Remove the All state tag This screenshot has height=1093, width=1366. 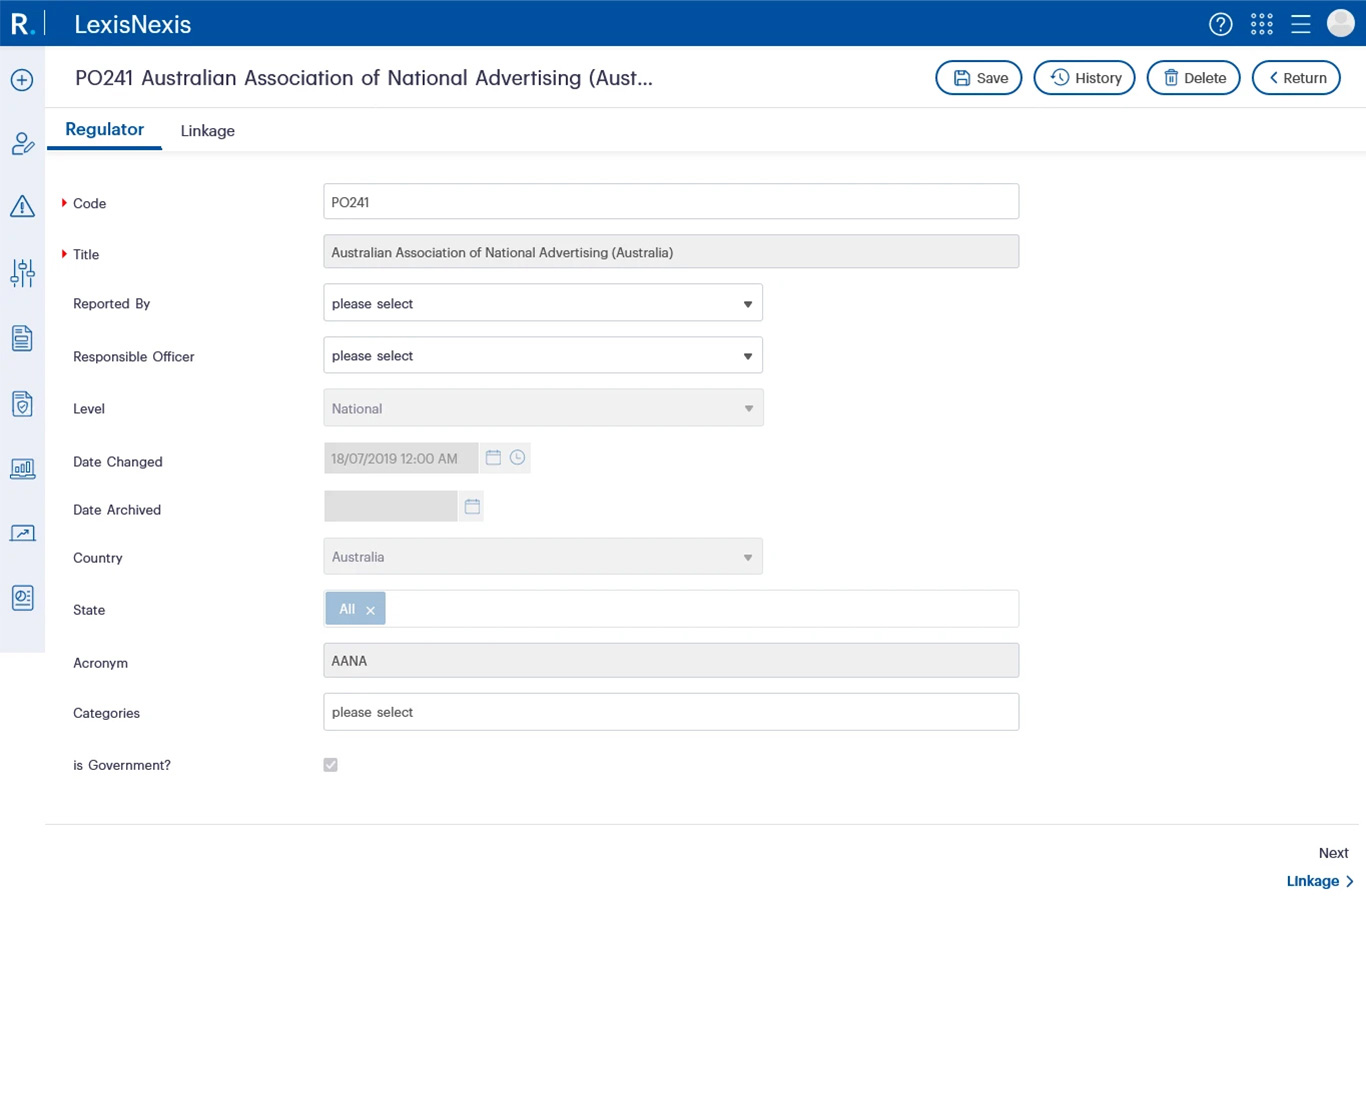click(370, 610)
